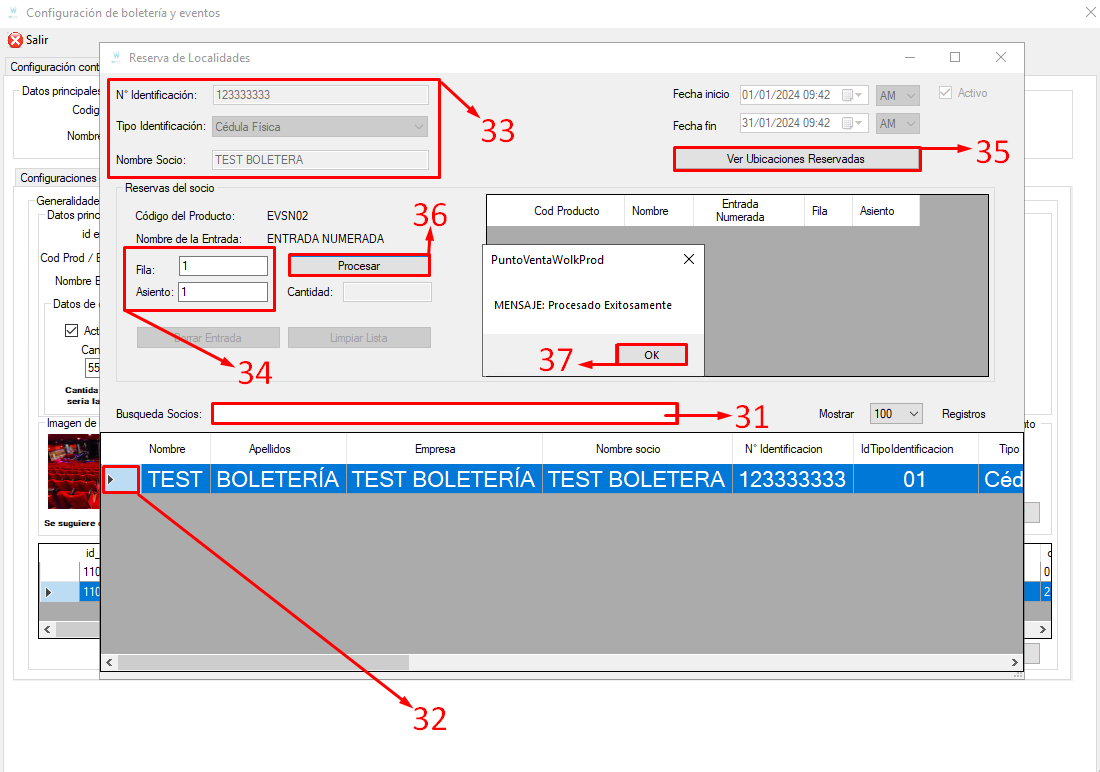Open the Fecha fin AM dropdown
The width and height of the screenshot is (1100, 772).
(x=897, y=124)
